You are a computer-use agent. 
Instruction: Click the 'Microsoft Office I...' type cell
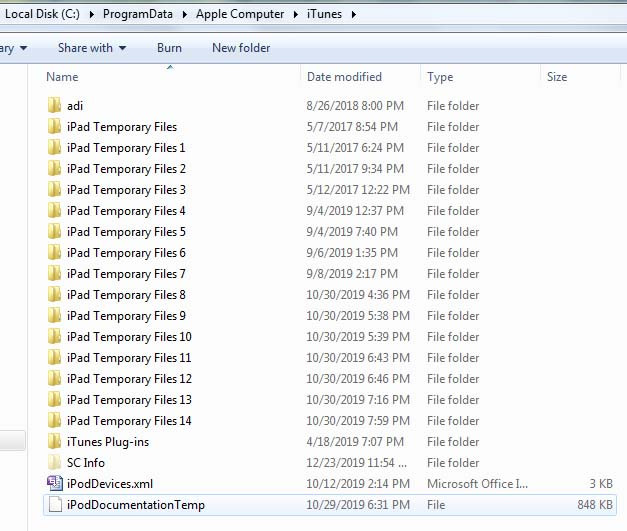tap(477, 484)
